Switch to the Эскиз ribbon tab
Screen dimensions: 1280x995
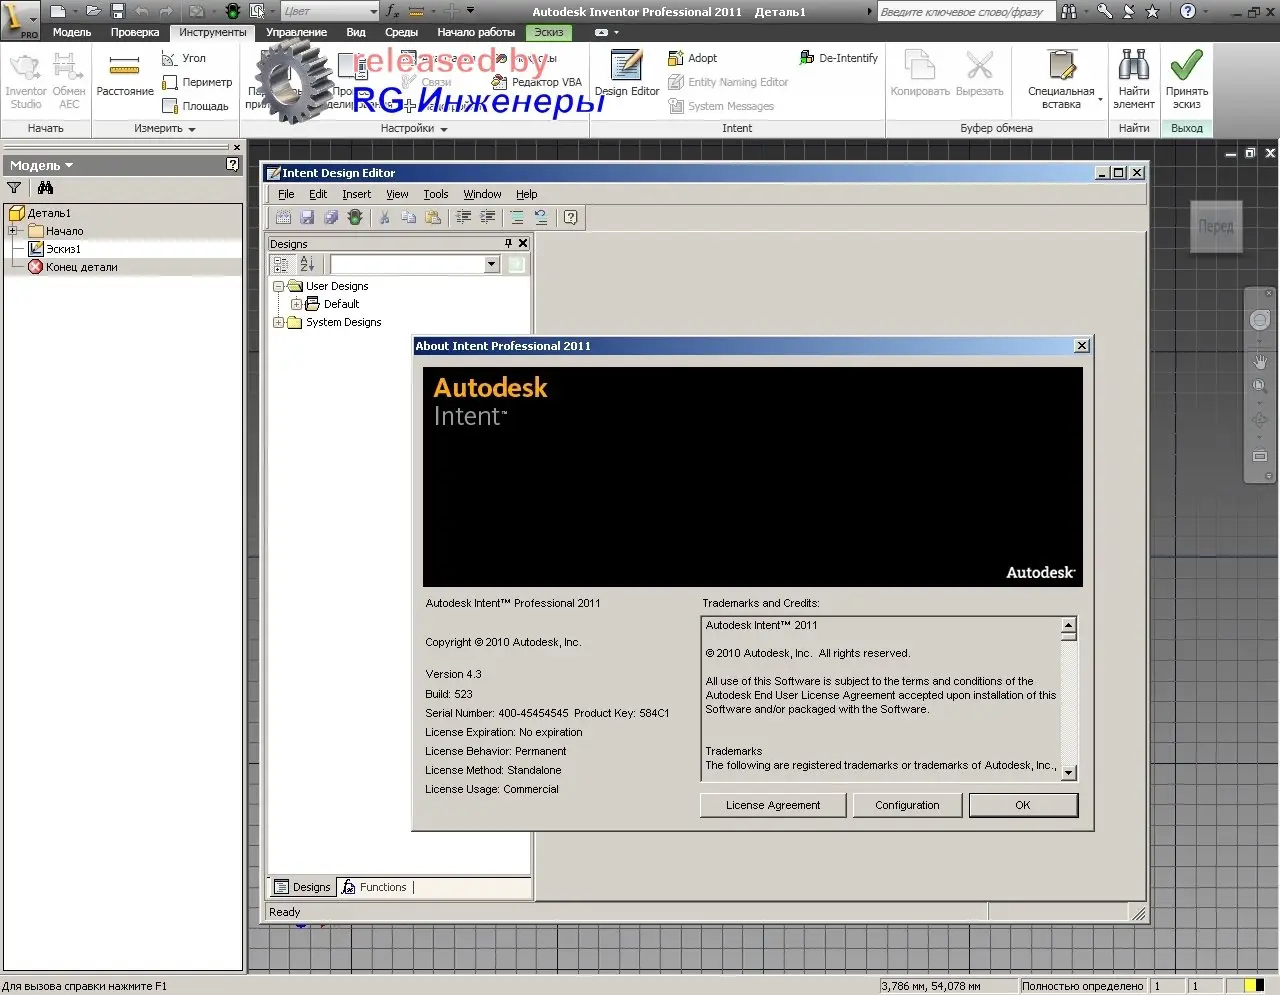pyautogui.click(x=548, y=32)
